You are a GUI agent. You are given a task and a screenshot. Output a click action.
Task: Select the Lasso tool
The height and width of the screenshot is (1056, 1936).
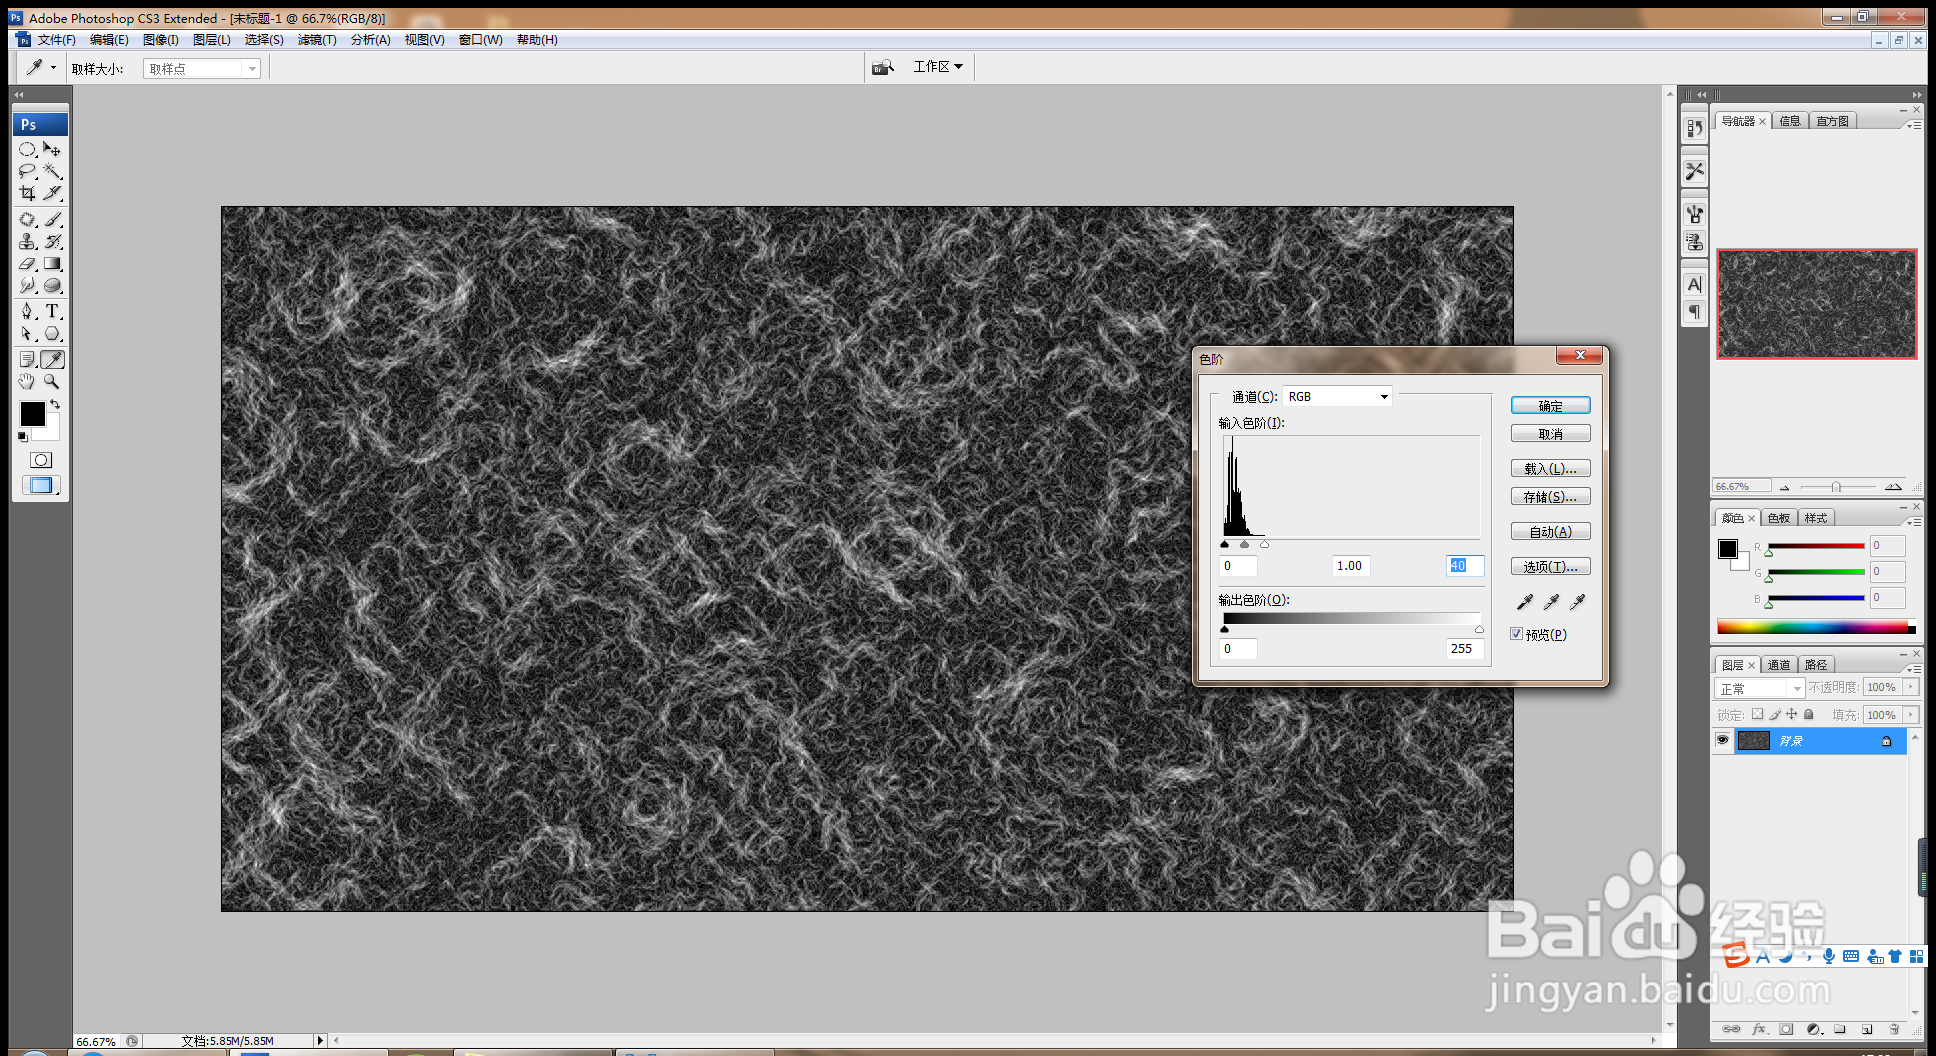[x=28, y=171]
